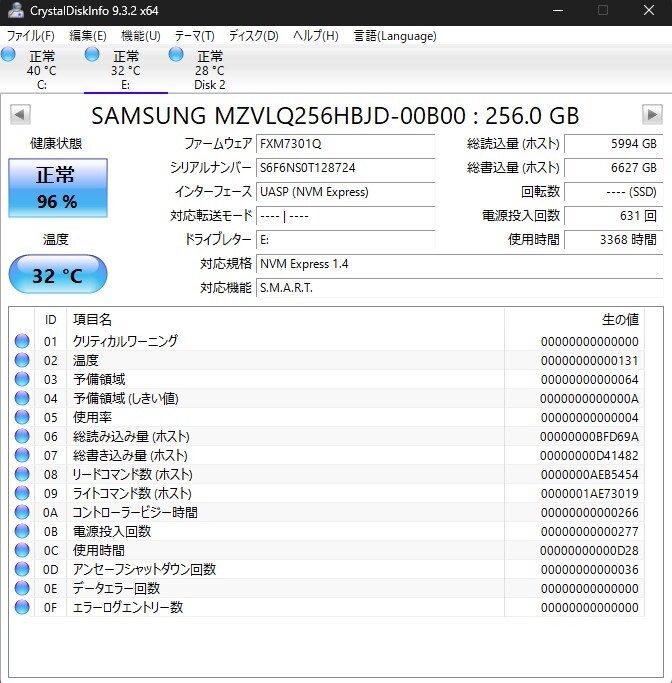Select the Disk 2 tab label
This screenshot has width=672, height=683.
tap(209, 85)
